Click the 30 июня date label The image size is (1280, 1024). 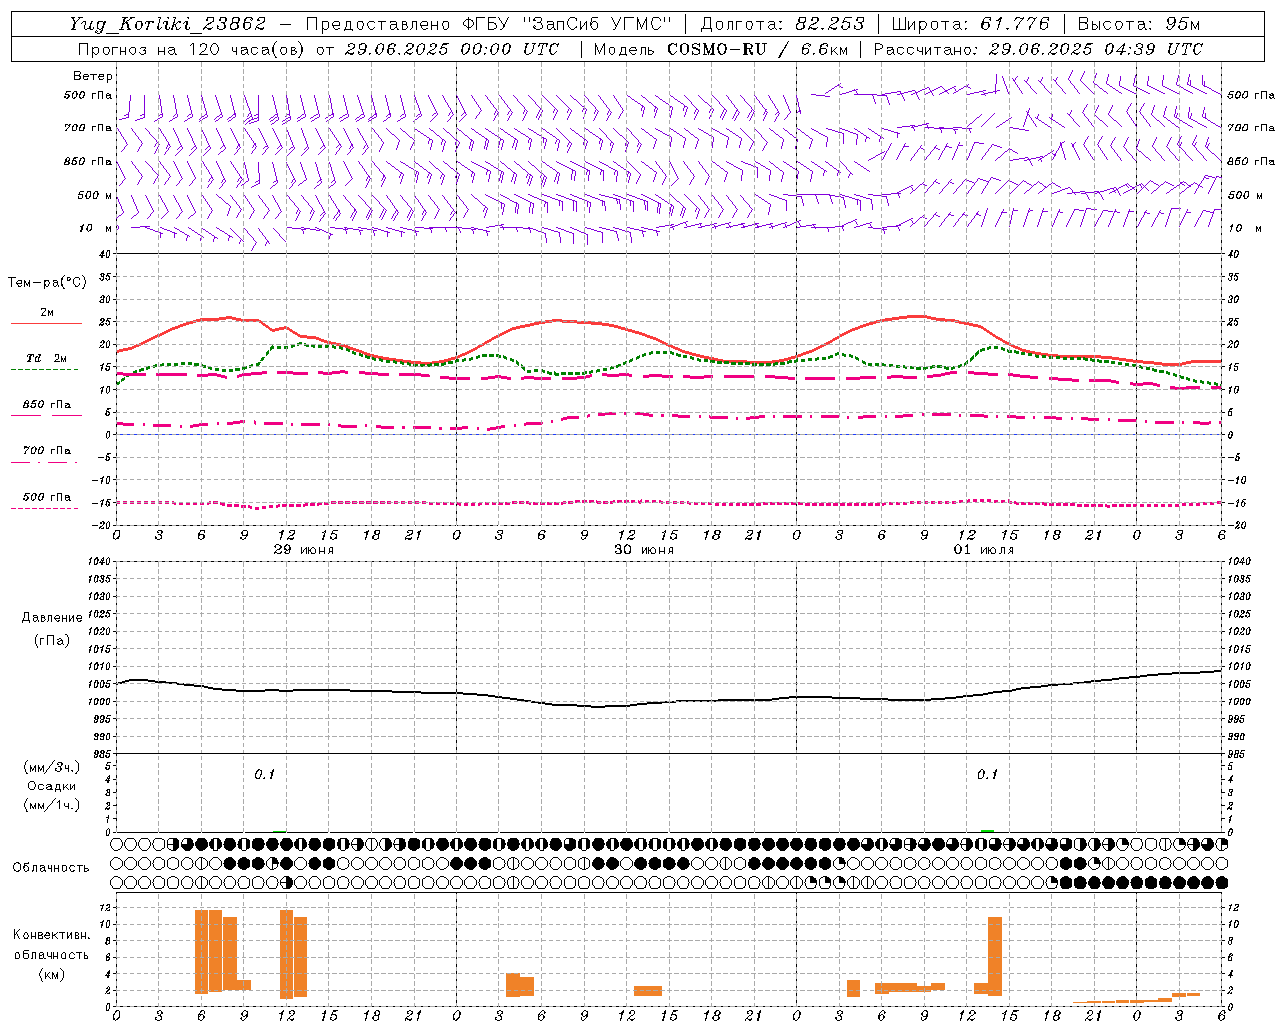(644, 550)
